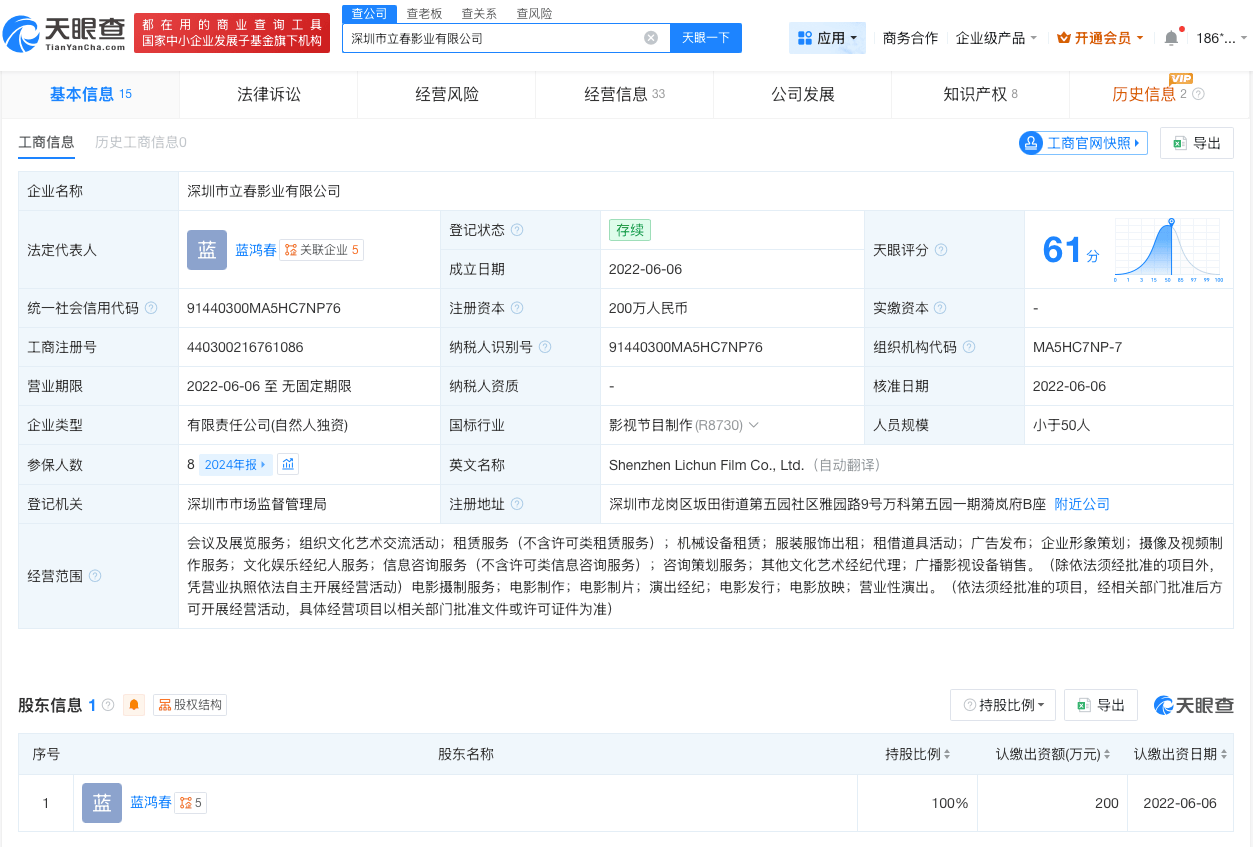This screenshot has height=847, width=1253.
Task: Sort by 认缴出资日期 column arrows
Action: tap(1223, 754)
